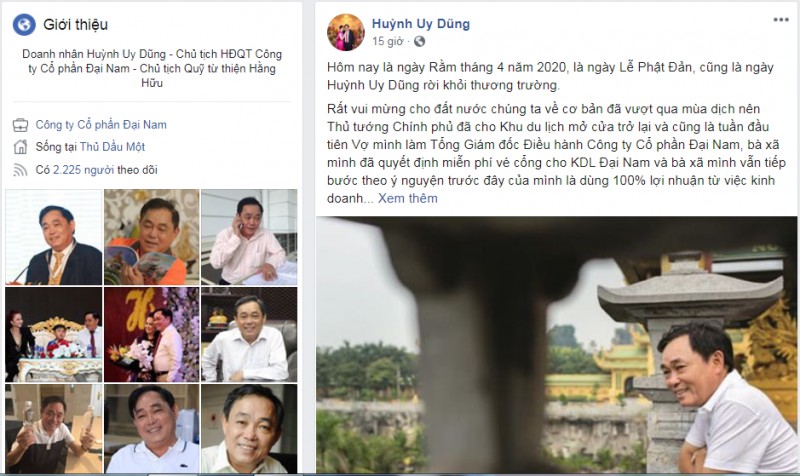Open thumbnail of man holding water bottles
This screenshot has width=800, height=476.
tap(54, 429)
